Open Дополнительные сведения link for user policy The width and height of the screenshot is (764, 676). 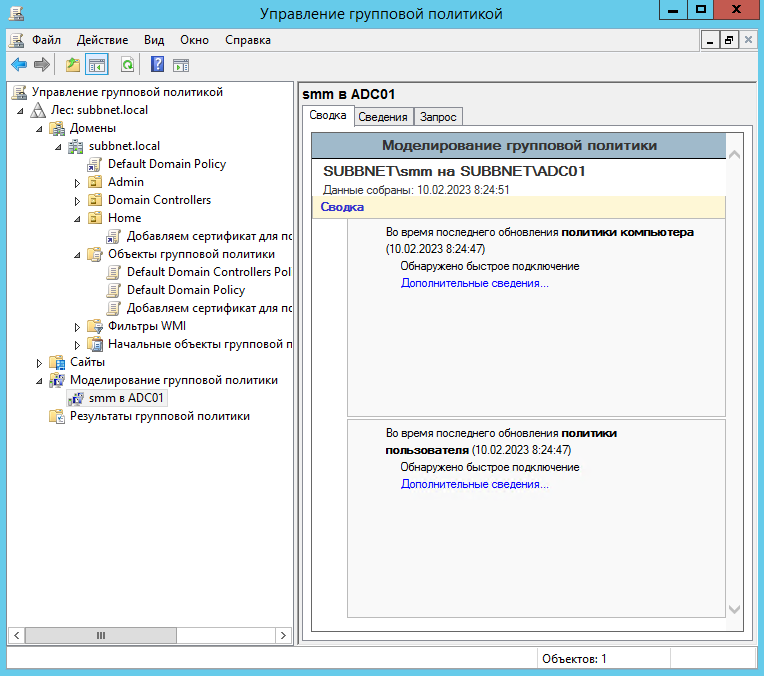click(x=474, y=484)
